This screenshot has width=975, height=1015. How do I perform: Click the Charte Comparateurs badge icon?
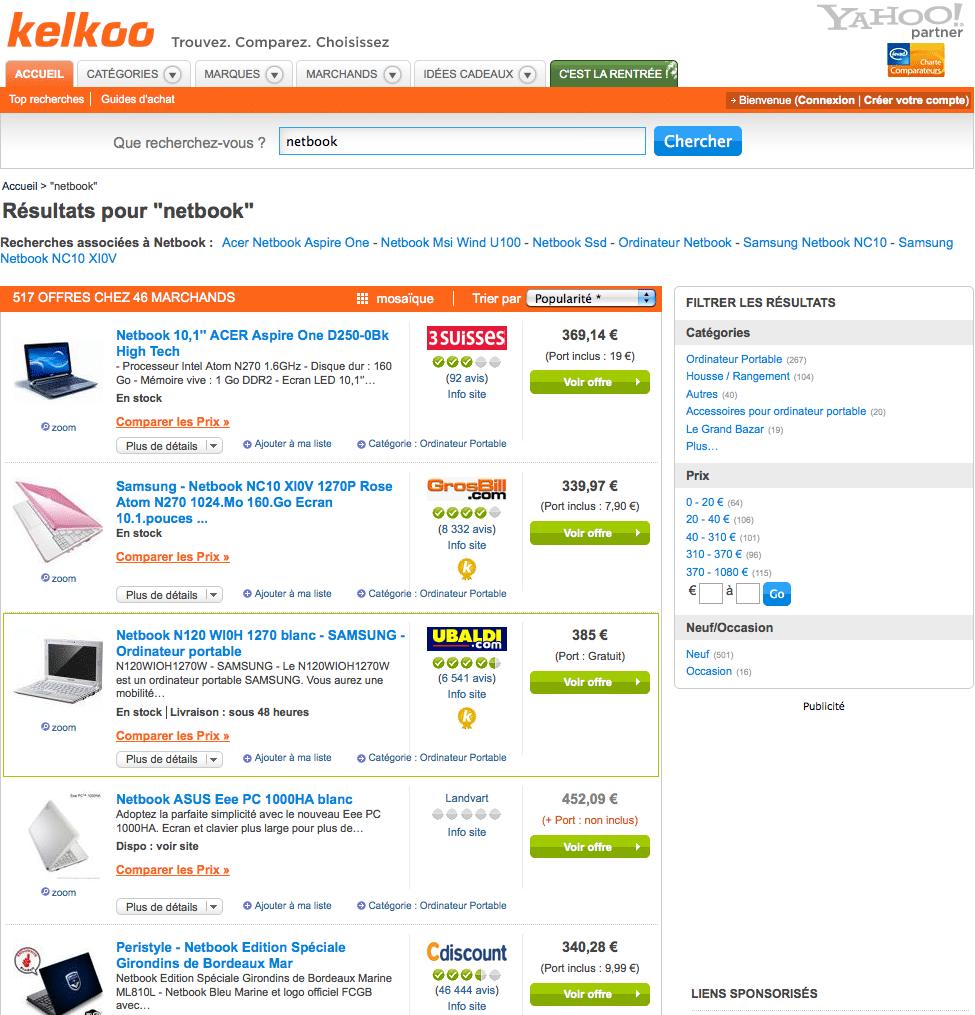pos(915,60)
